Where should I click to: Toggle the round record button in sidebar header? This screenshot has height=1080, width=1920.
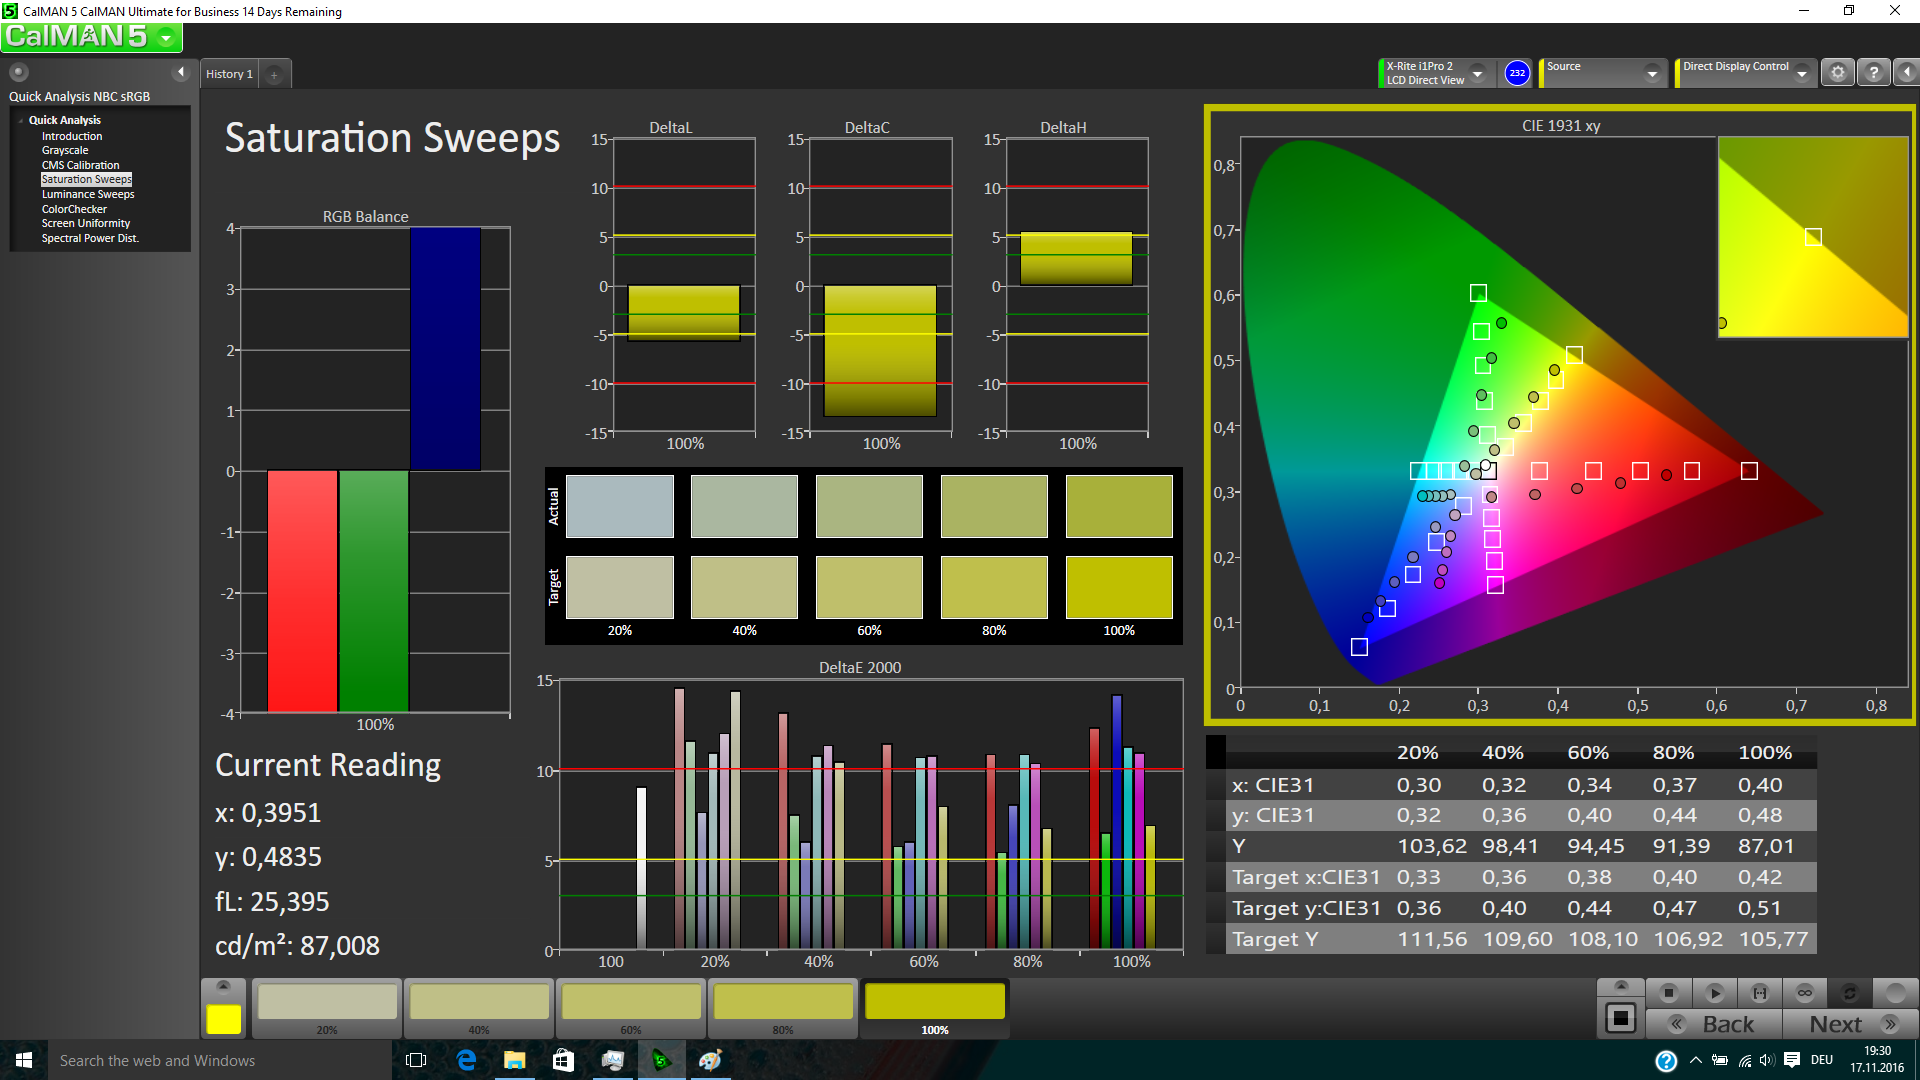coord(19,72)
